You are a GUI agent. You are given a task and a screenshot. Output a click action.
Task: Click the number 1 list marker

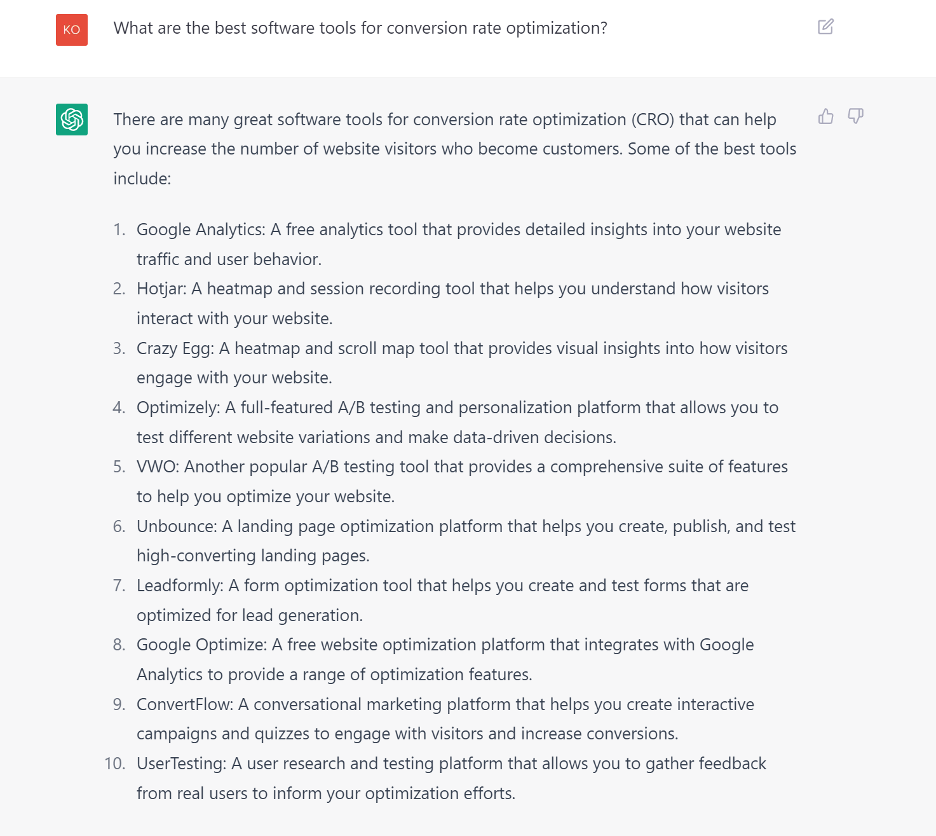(x=119, y=230)
